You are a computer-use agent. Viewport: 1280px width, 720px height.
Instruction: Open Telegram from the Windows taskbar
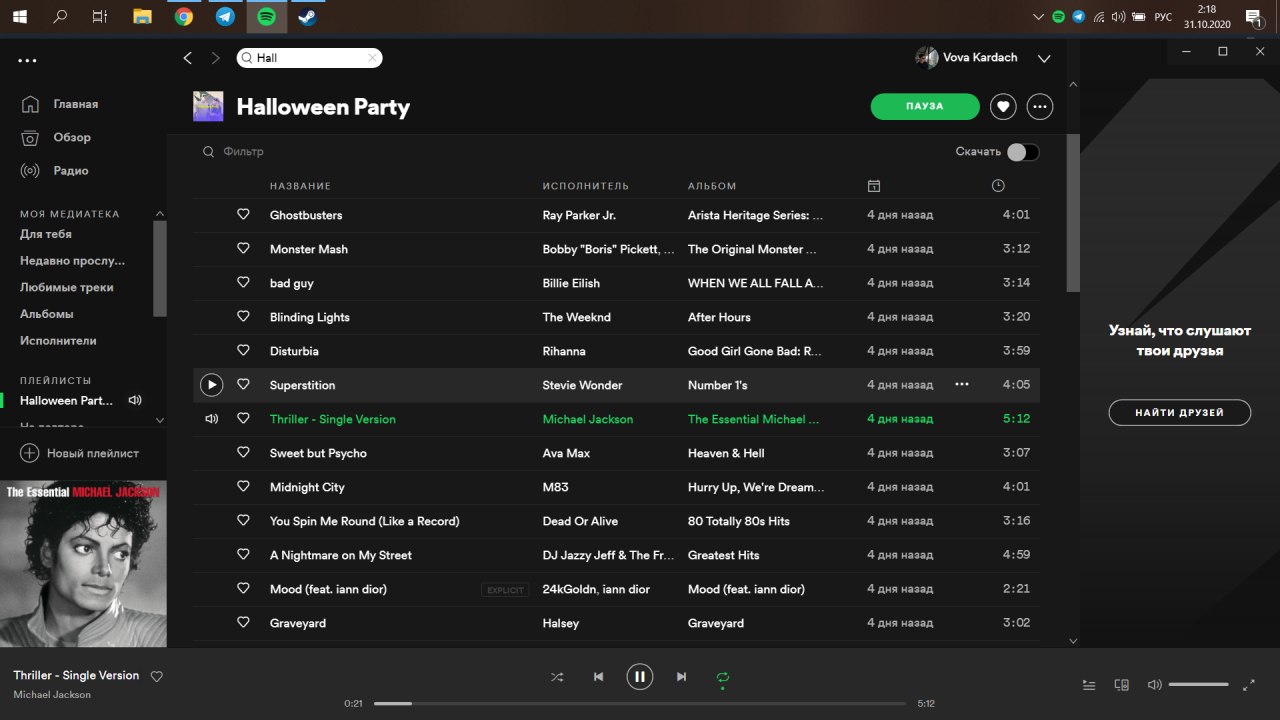pyautogui.click(x=225, y=17)
